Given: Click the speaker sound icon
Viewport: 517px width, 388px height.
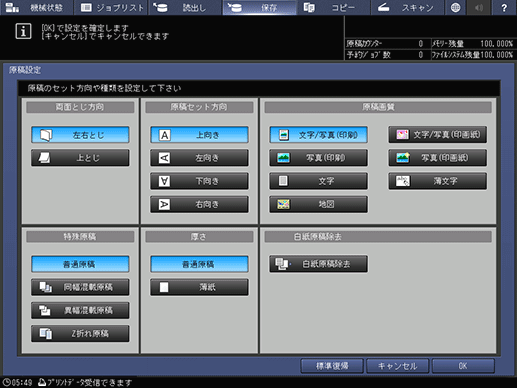Looking at the screenshot, I should tap(479, 7).
